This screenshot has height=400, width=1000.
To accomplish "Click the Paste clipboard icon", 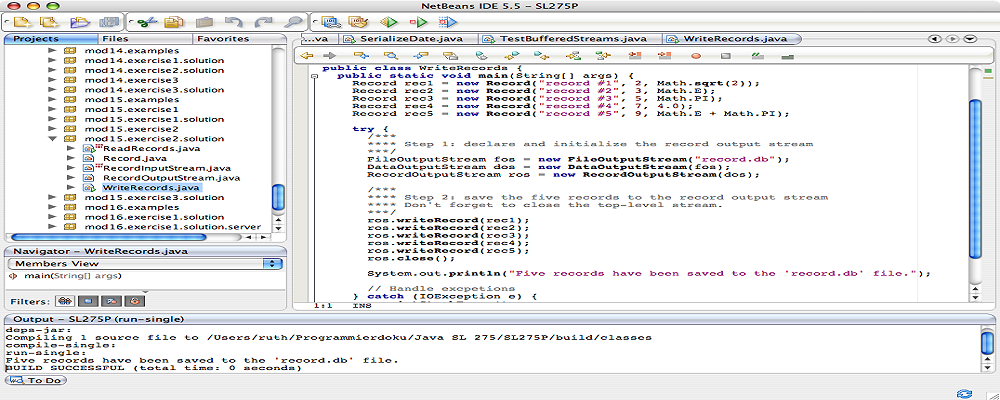I will [204, 22].
